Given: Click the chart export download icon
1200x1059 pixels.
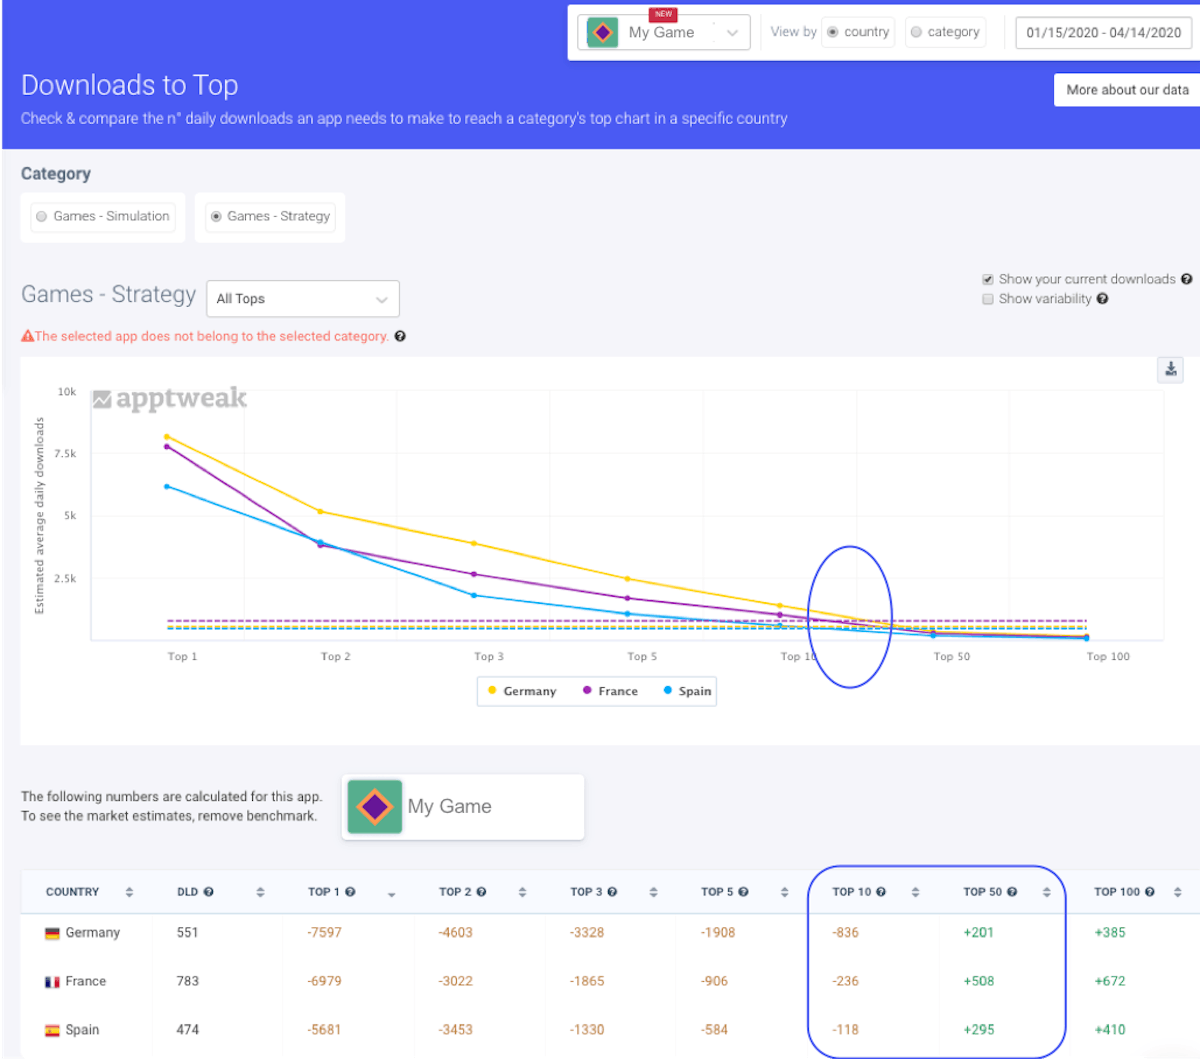Looking at the screenshot, I should click(x=1170, y=369).
